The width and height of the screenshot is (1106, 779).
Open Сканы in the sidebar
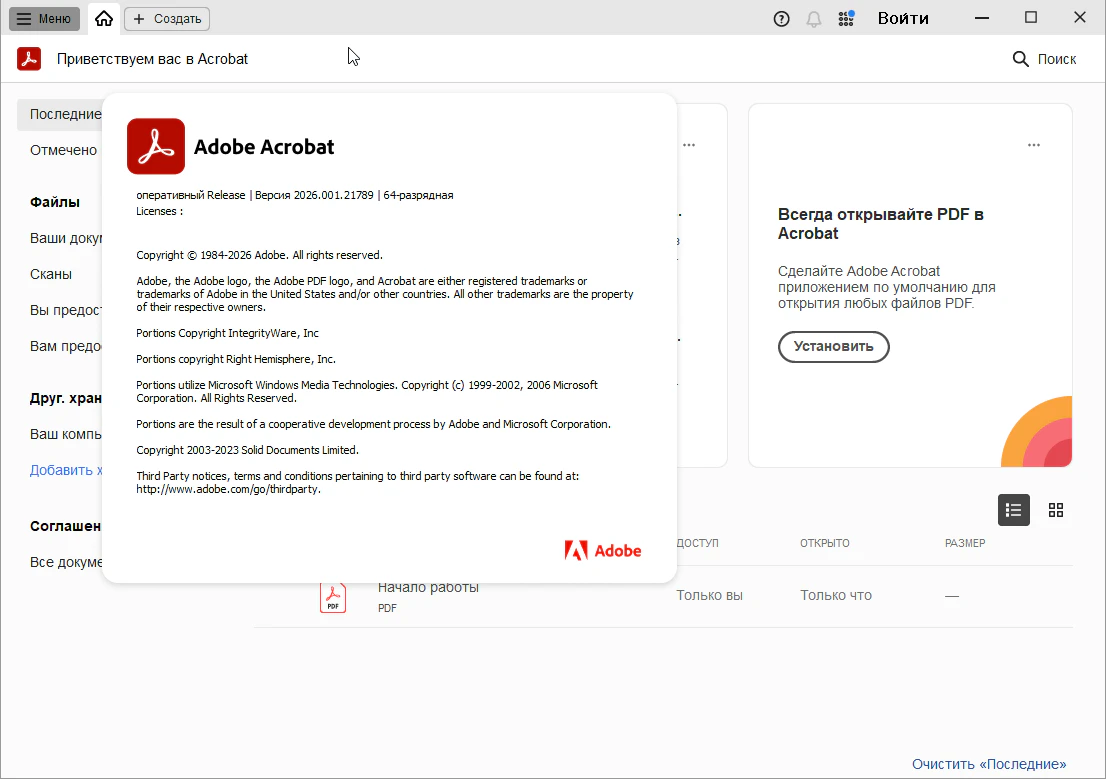(51, 274)
